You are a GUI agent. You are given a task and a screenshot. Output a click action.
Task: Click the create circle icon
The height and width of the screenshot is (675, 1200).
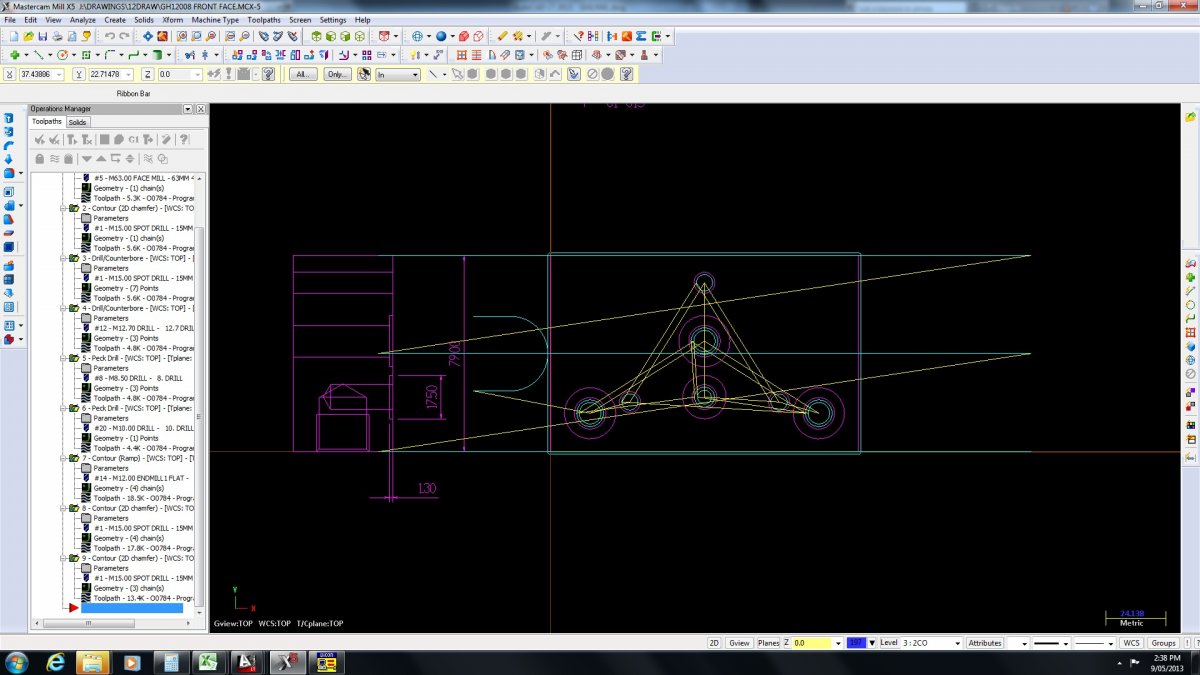[x=62, y=55]
